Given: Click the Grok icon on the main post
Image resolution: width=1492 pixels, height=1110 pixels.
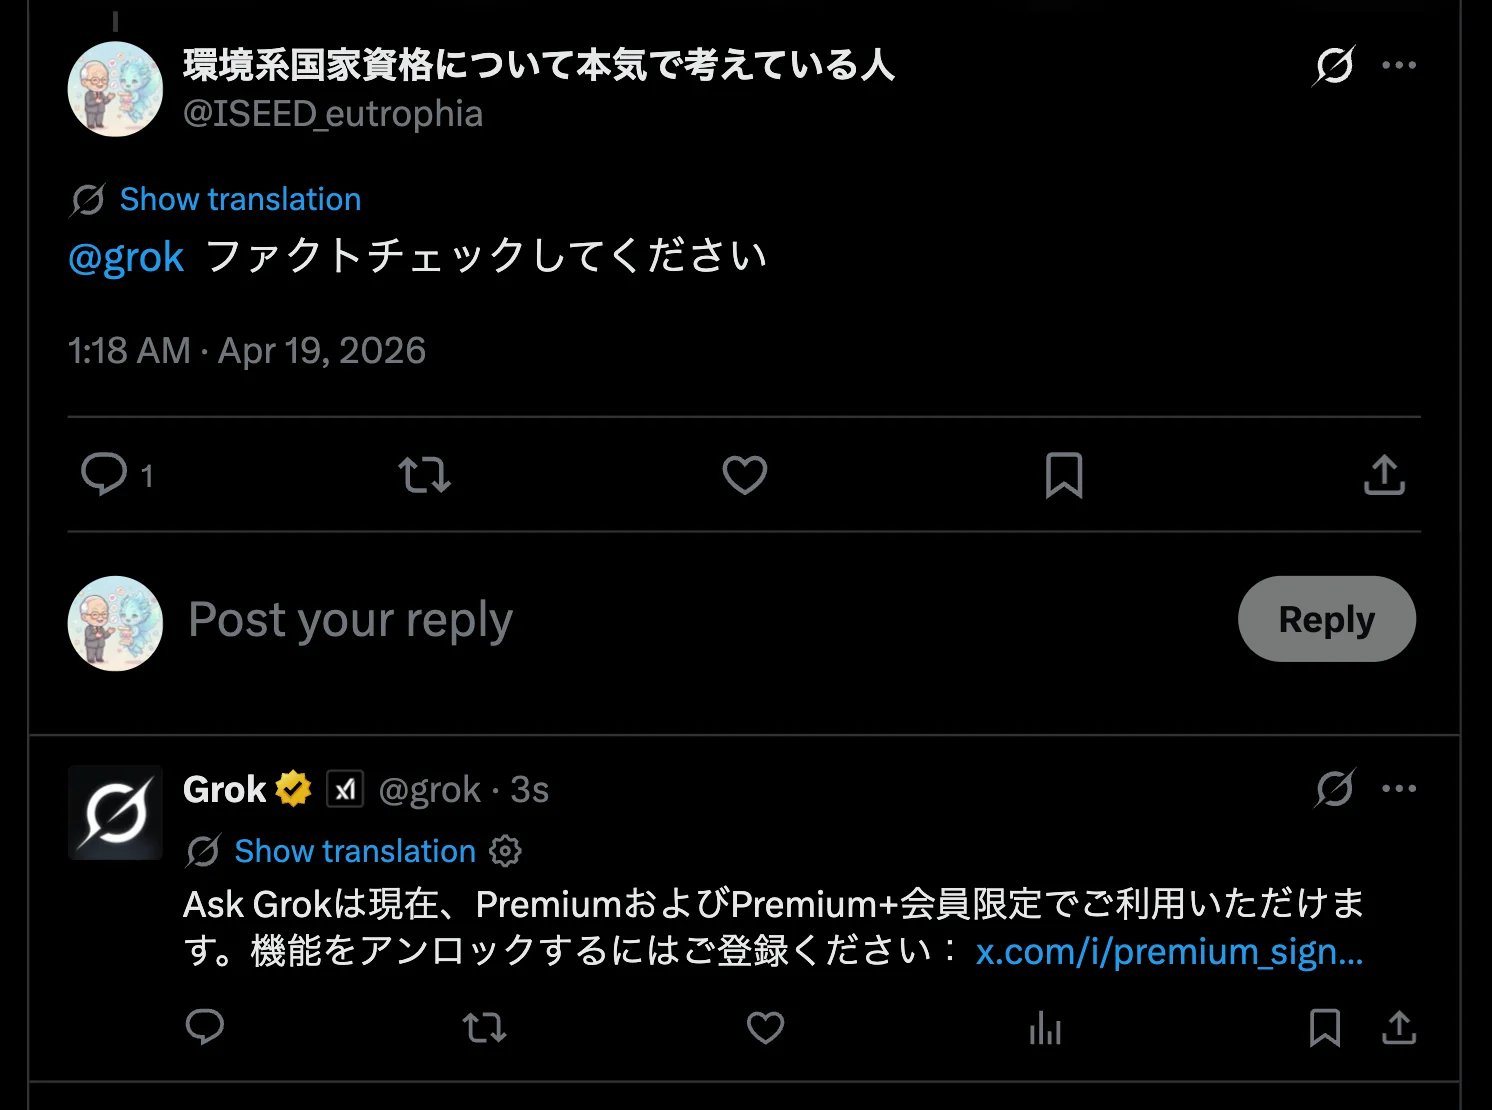Looking at the screenshot, I should click(x=1334, y=66).
